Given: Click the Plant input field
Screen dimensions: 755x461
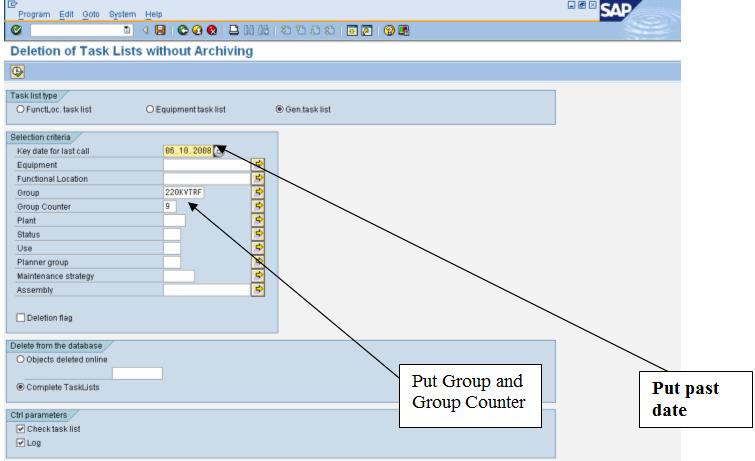Looking at the screenshot, I should pos(174,221).
